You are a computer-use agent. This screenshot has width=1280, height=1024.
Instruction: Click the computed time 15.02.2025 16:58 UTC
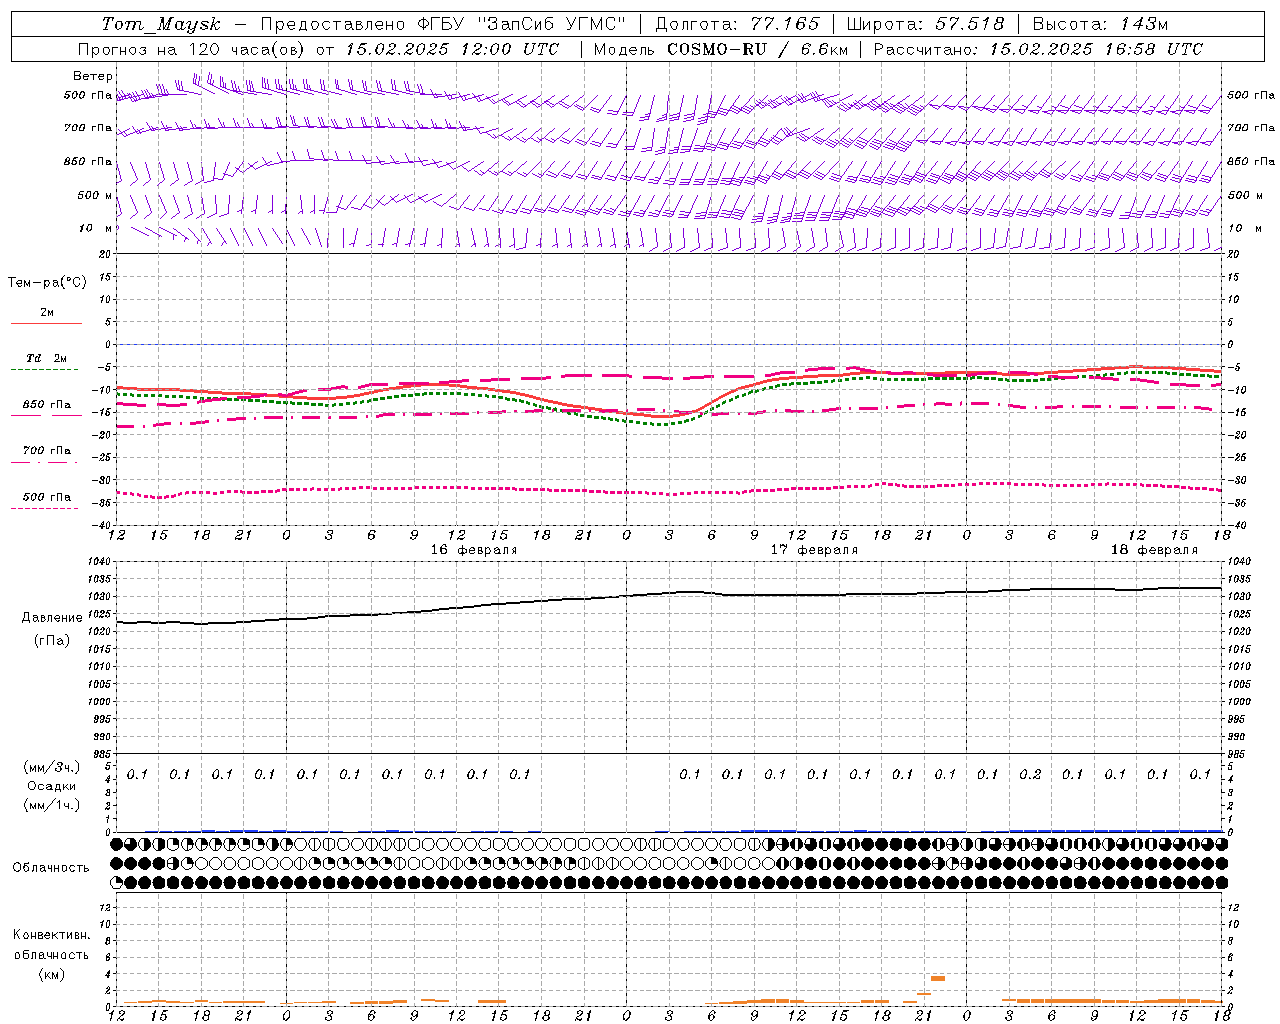click(1096, 49)
